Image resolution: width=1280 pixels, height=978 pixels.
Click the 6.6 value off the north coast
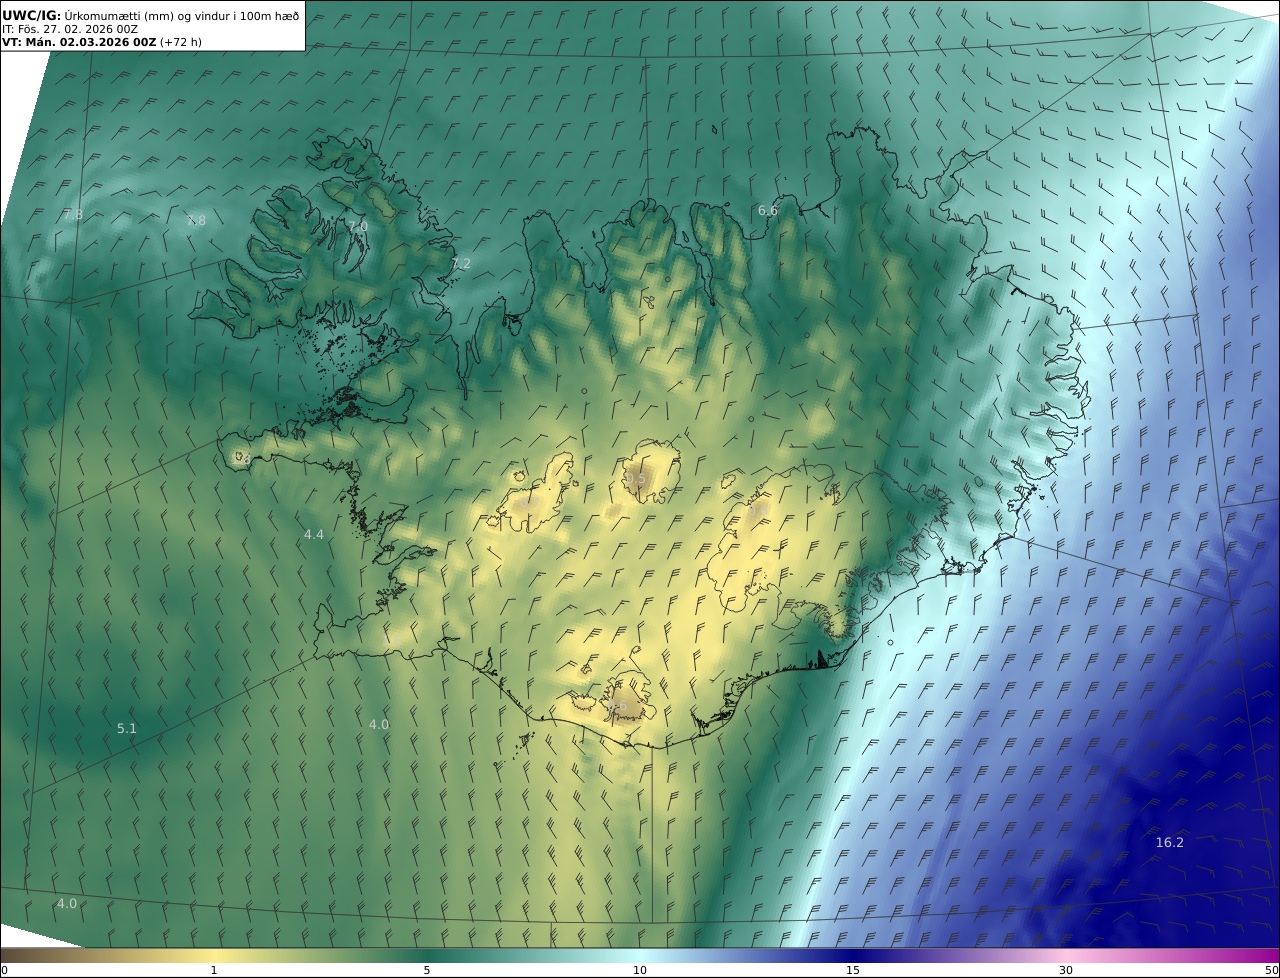click(767, 210)
